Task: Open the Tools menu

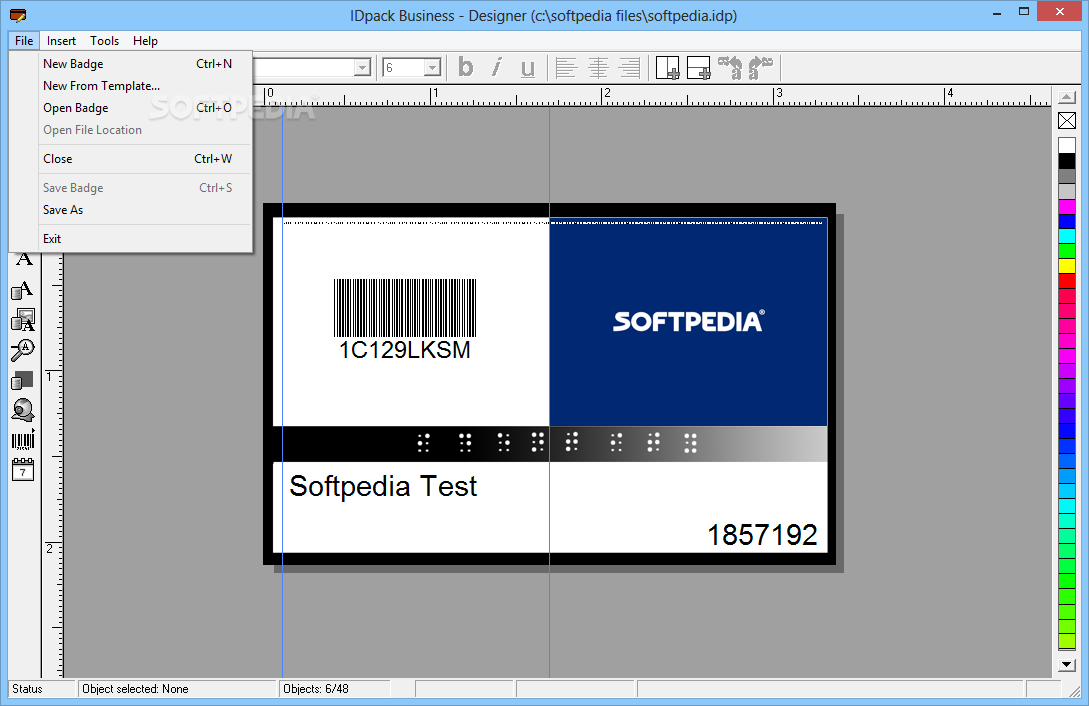Action: (104, 40)
